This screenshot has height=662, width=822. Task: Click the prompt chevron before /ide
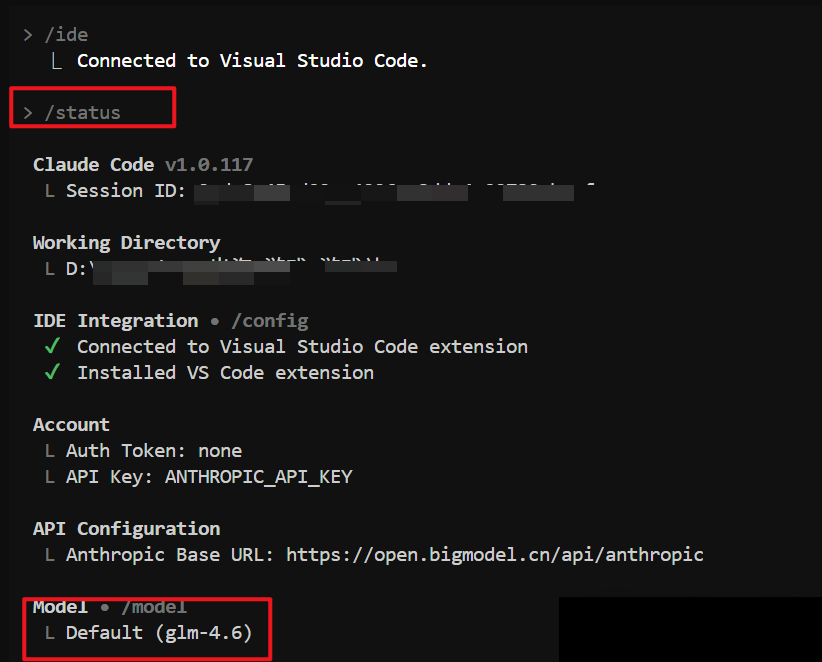click(28, 35)
